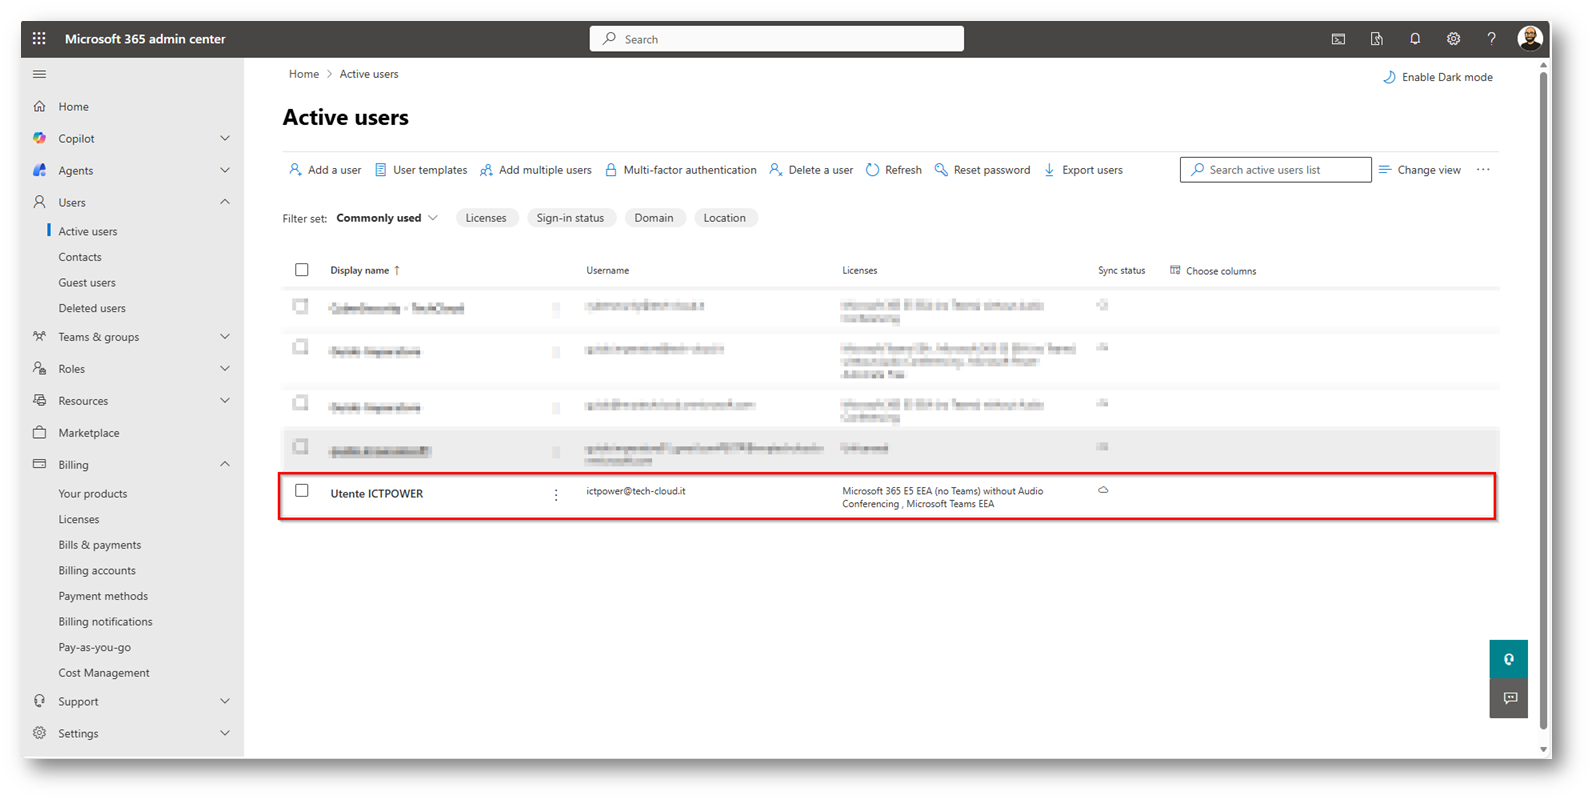Collapse the navigation hamburger menu

[x=39, y=74]
